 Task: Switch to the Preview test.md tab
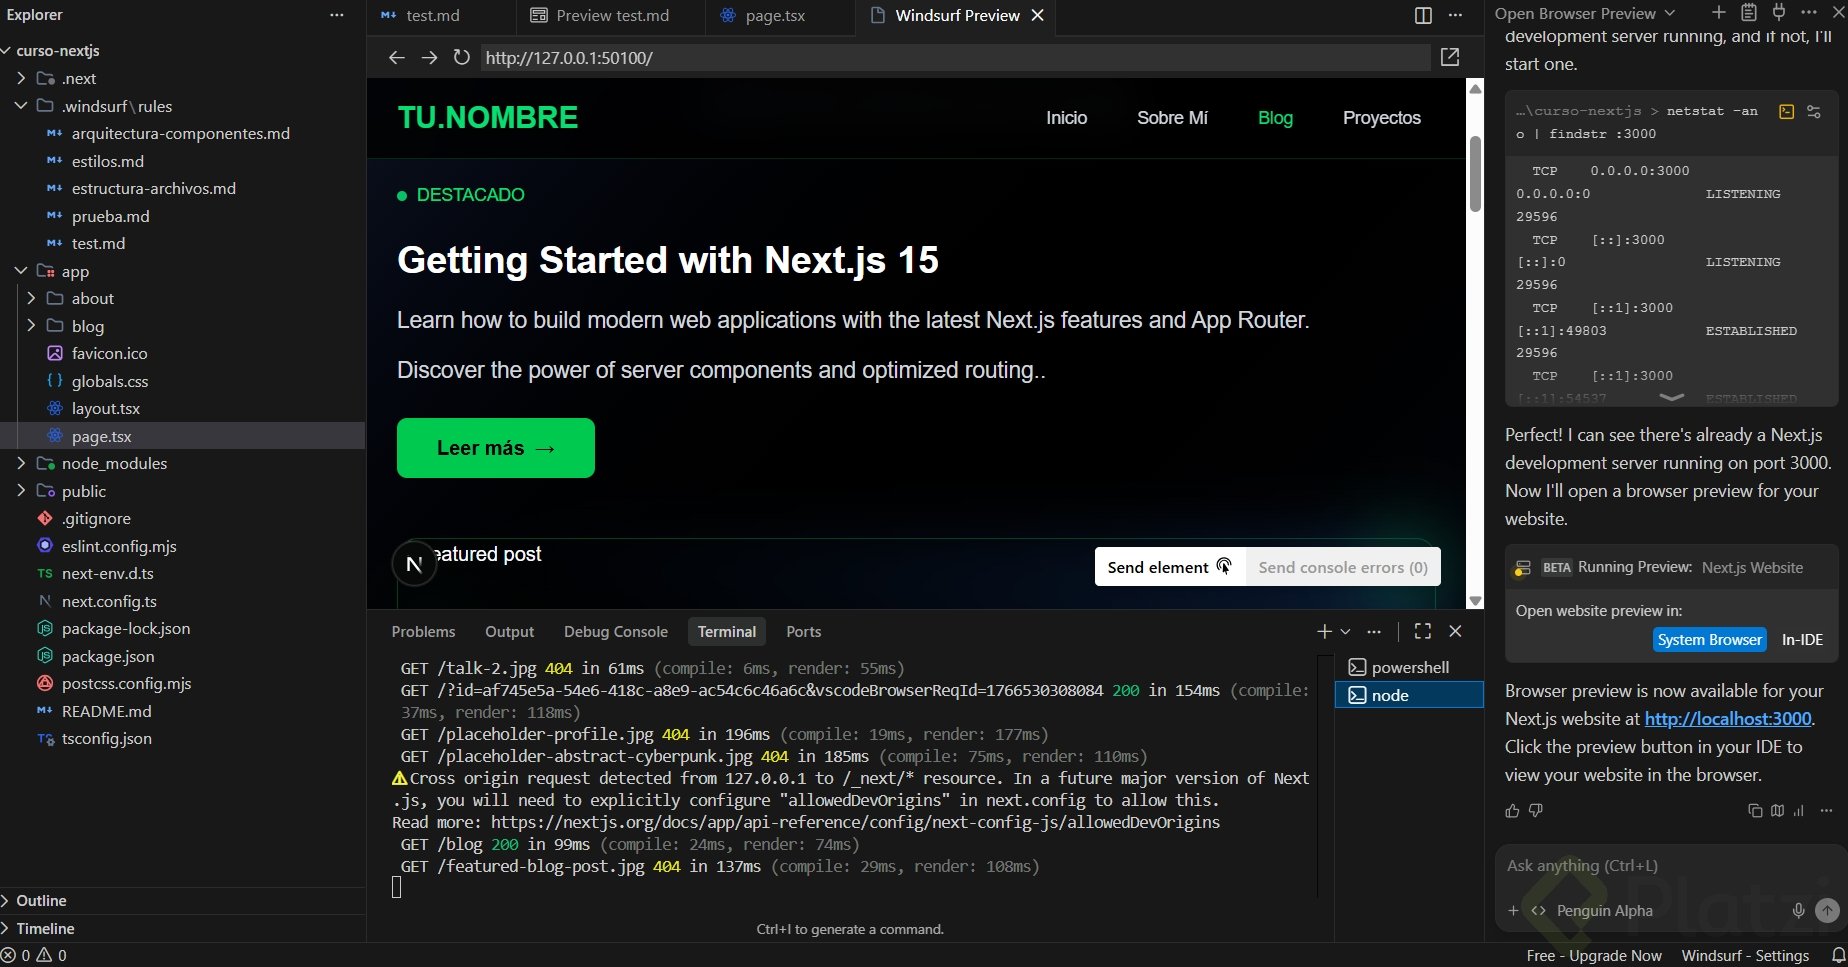(x=610, y=15)
